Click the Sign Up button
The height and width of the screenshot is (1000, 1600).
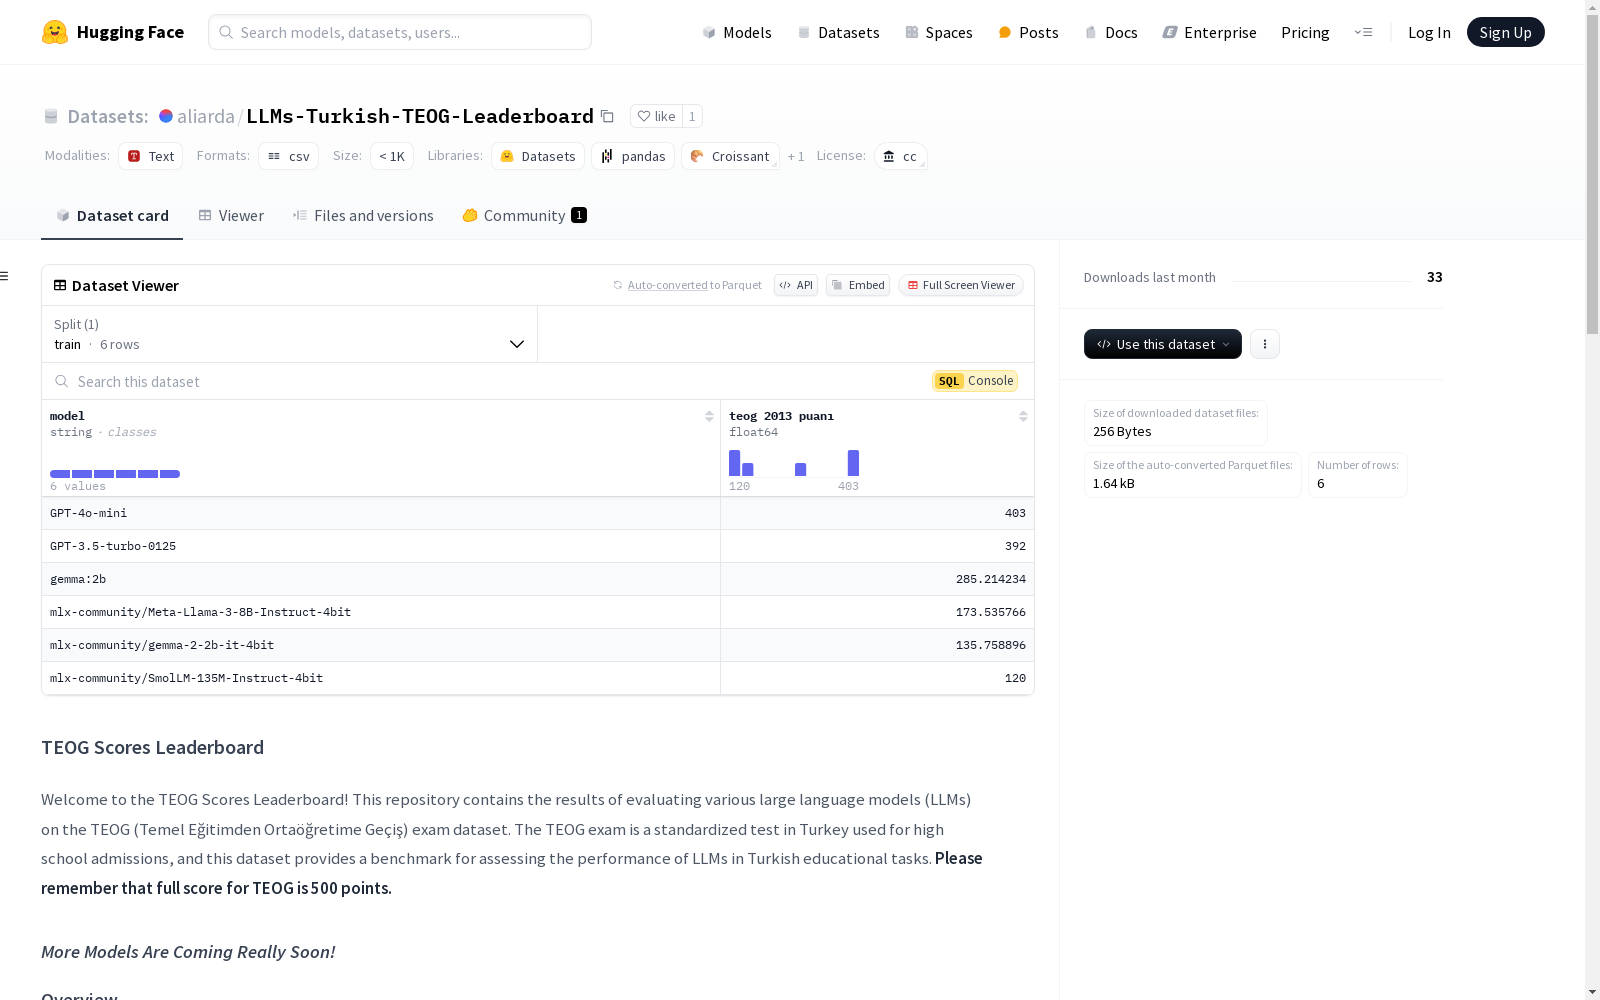(1505, 32)
